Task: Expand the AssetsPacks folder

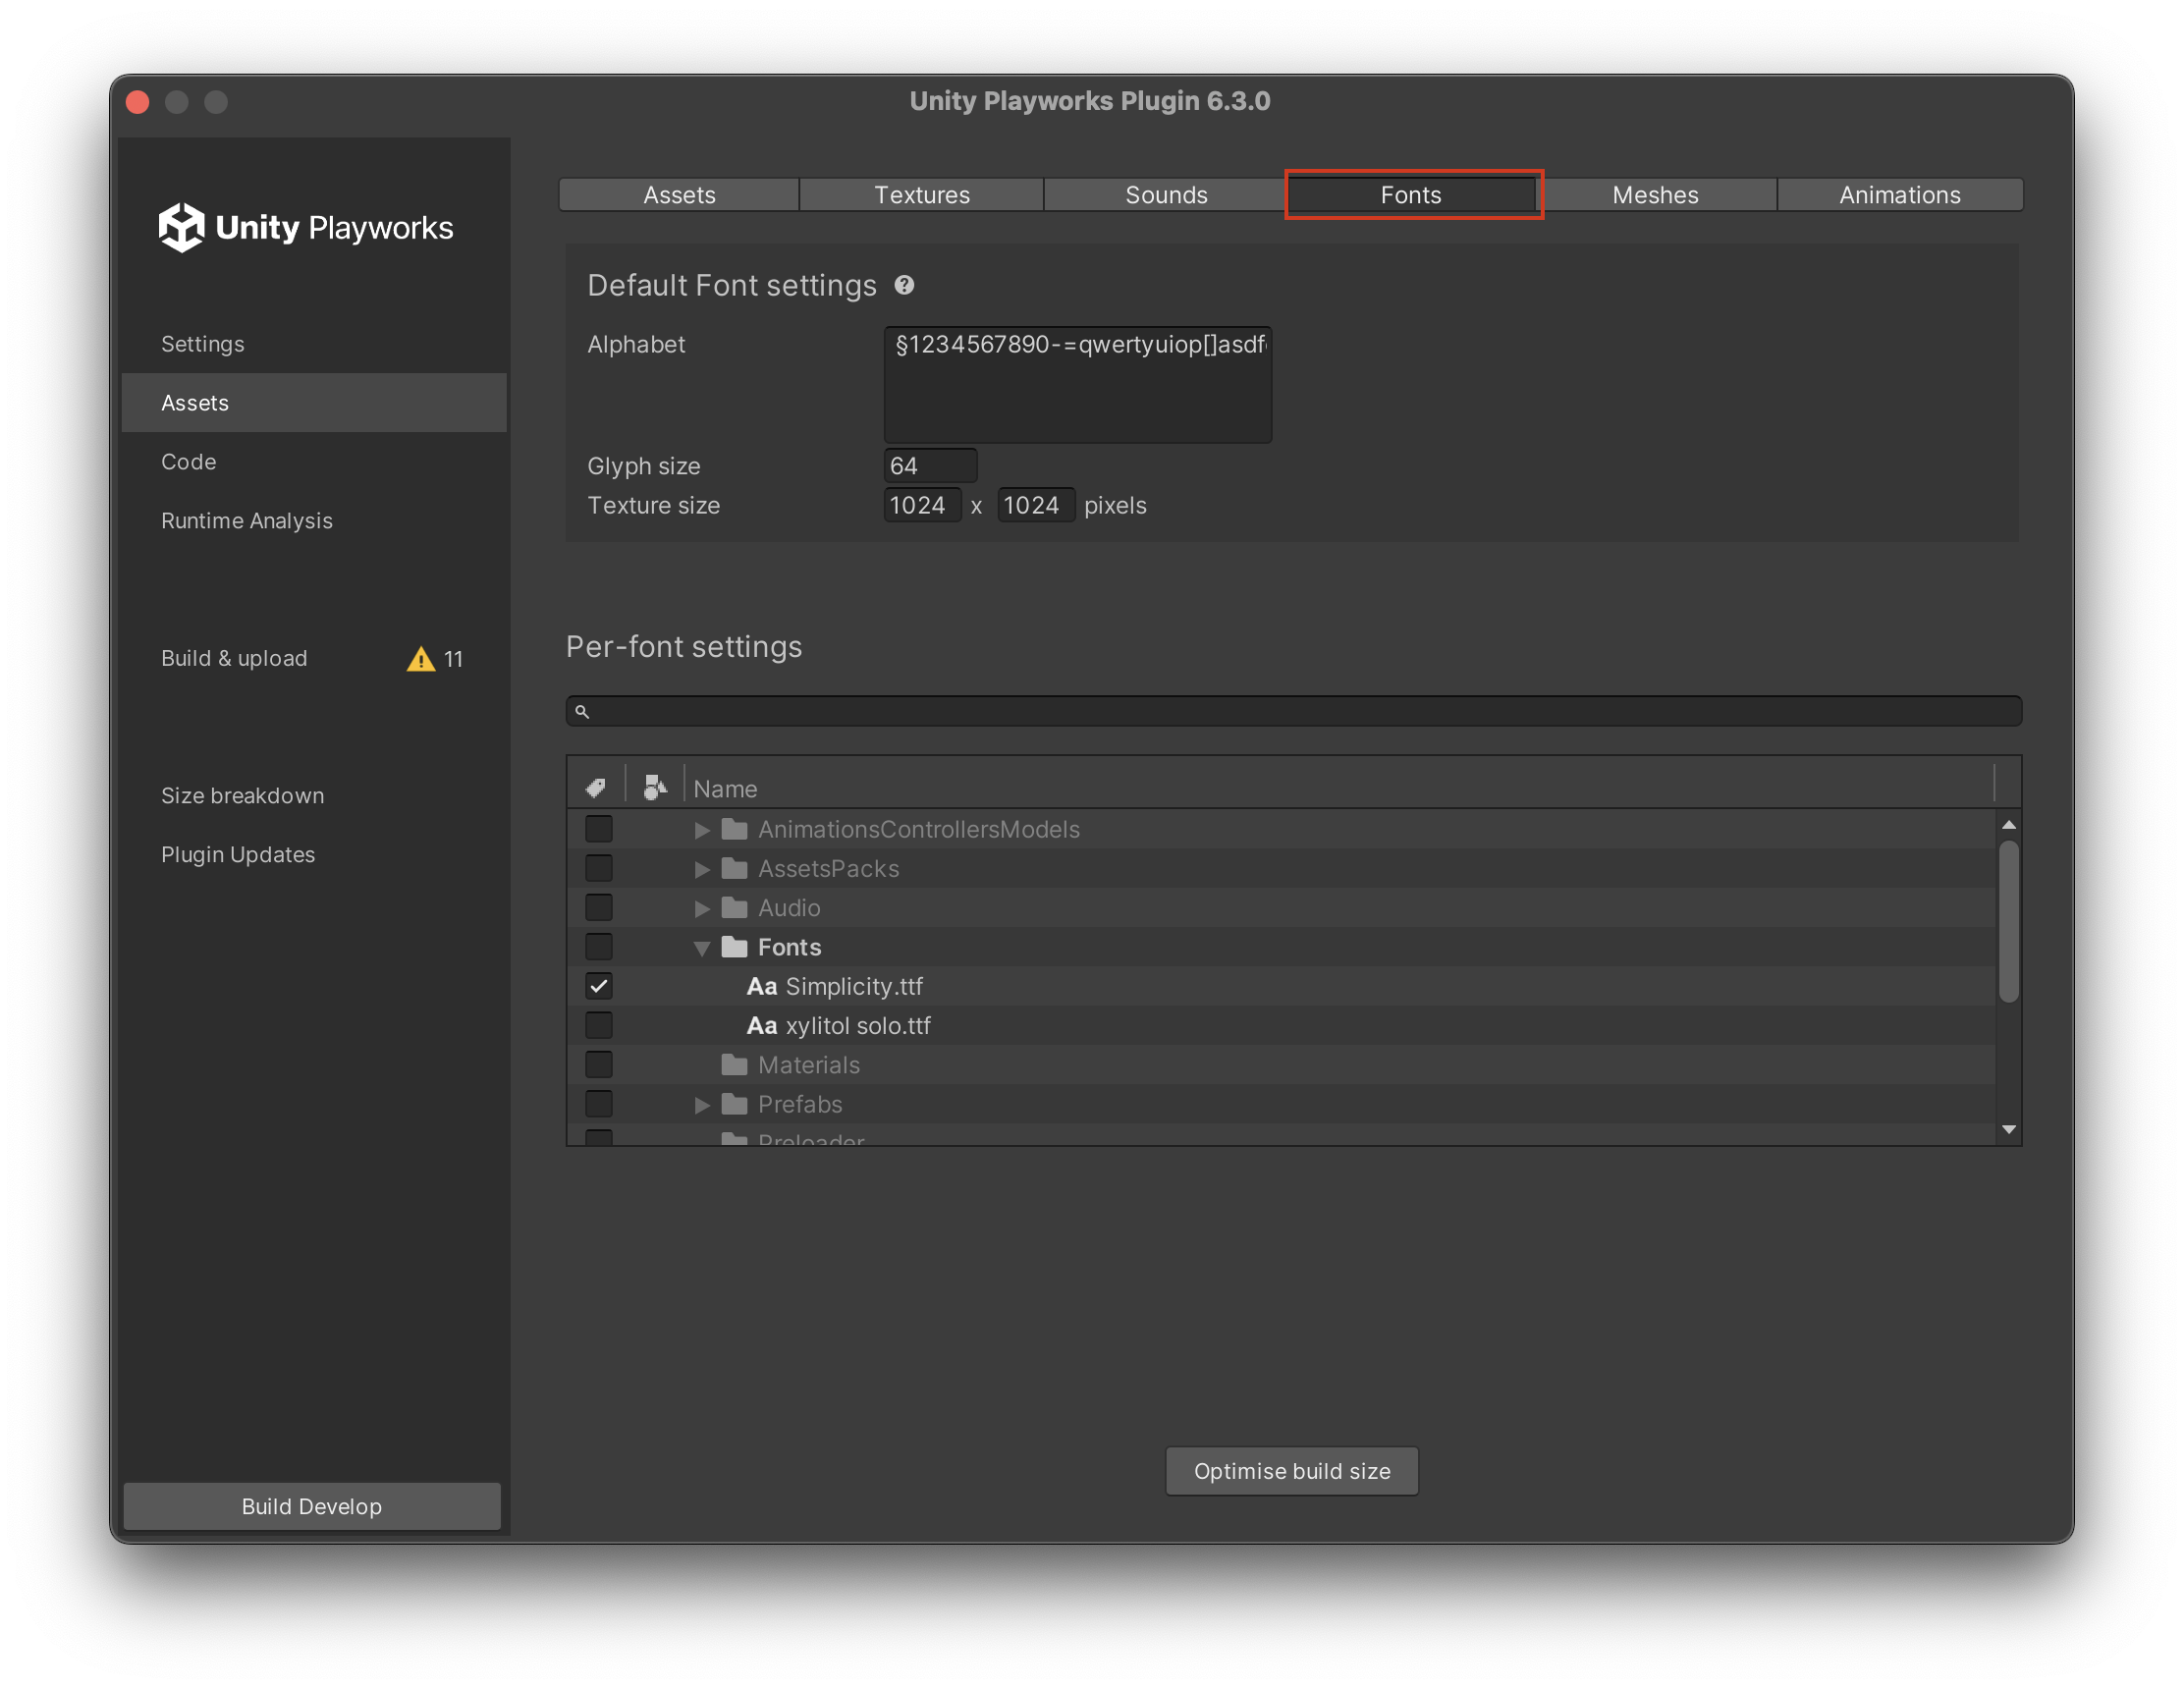Action: pyautogui.click(x=702, y=869)
